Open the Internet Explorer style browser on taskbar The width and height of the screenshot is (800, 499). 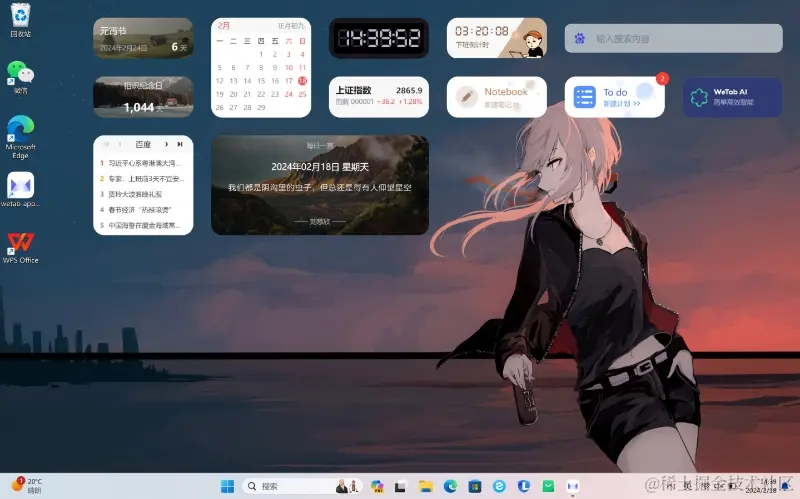pos(499,486)
